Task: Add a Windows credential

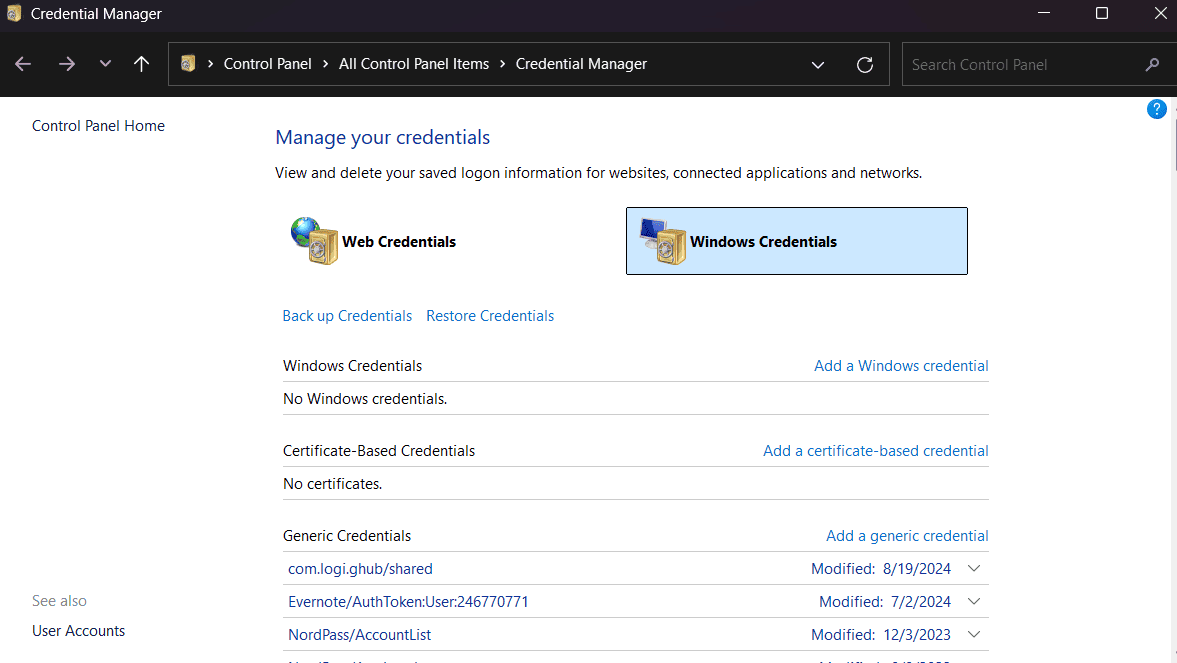Action: click(x=901, y=366)
